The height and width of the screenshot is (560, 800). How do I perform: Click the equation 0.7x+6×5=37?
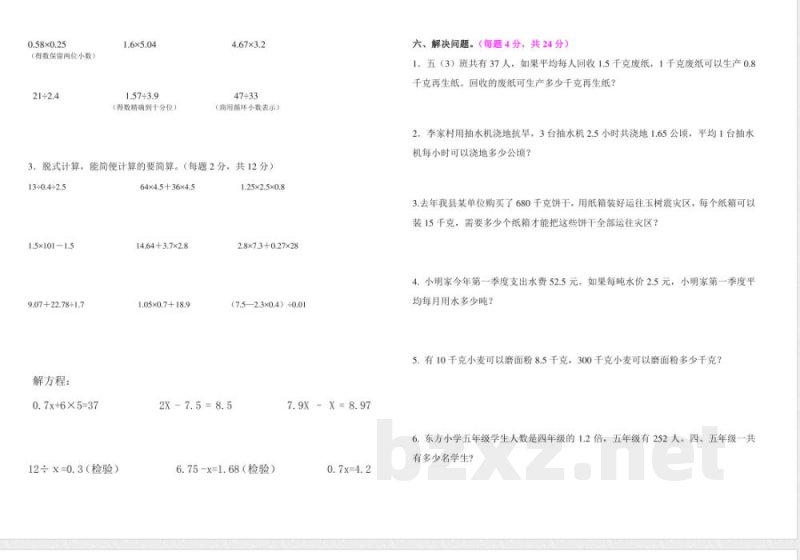65,406
